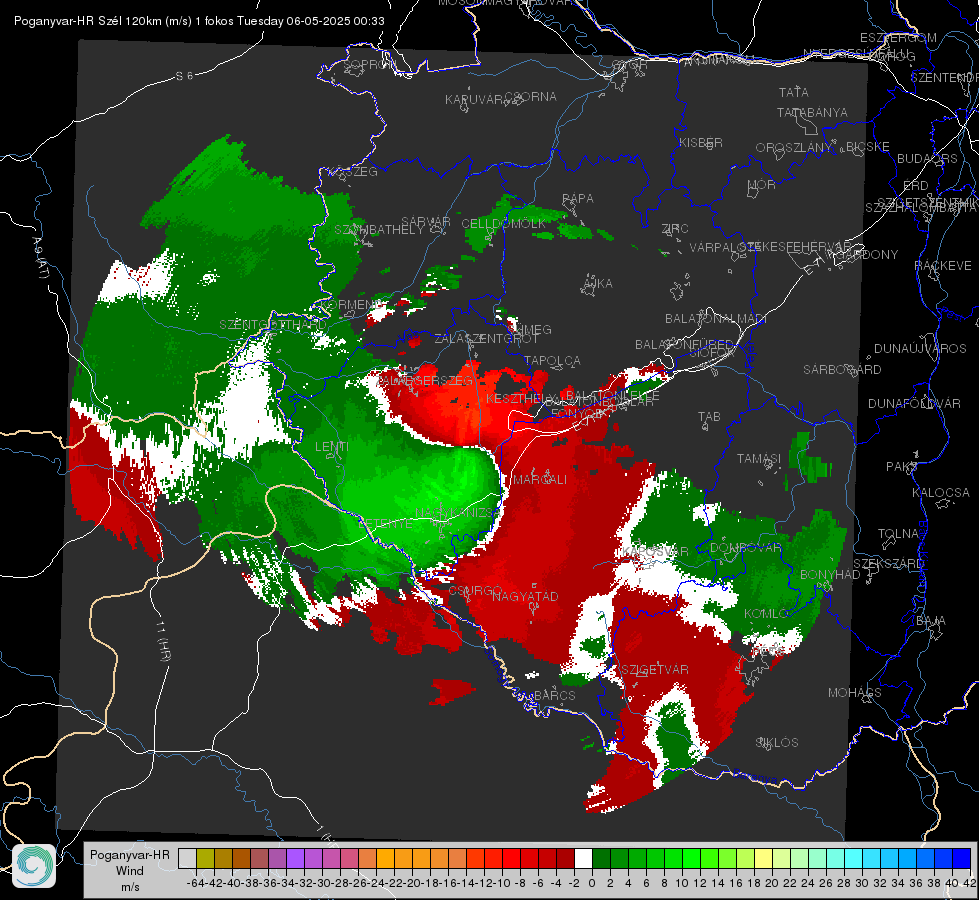
Task: Click the KAPOSVAR city label
Action: click(655, 551)
